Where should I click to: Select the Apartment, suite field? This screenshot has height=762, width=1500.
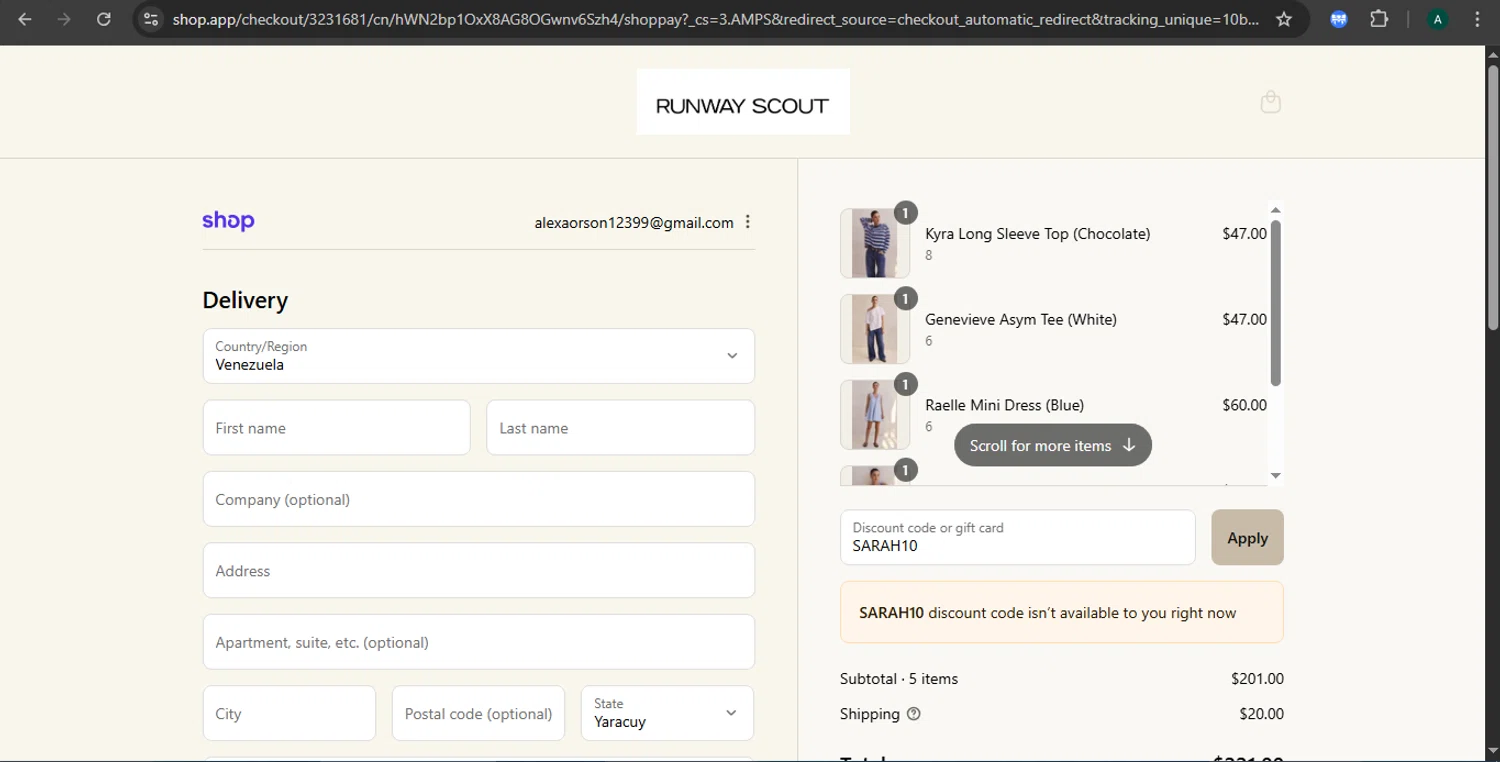pos(479,642)
